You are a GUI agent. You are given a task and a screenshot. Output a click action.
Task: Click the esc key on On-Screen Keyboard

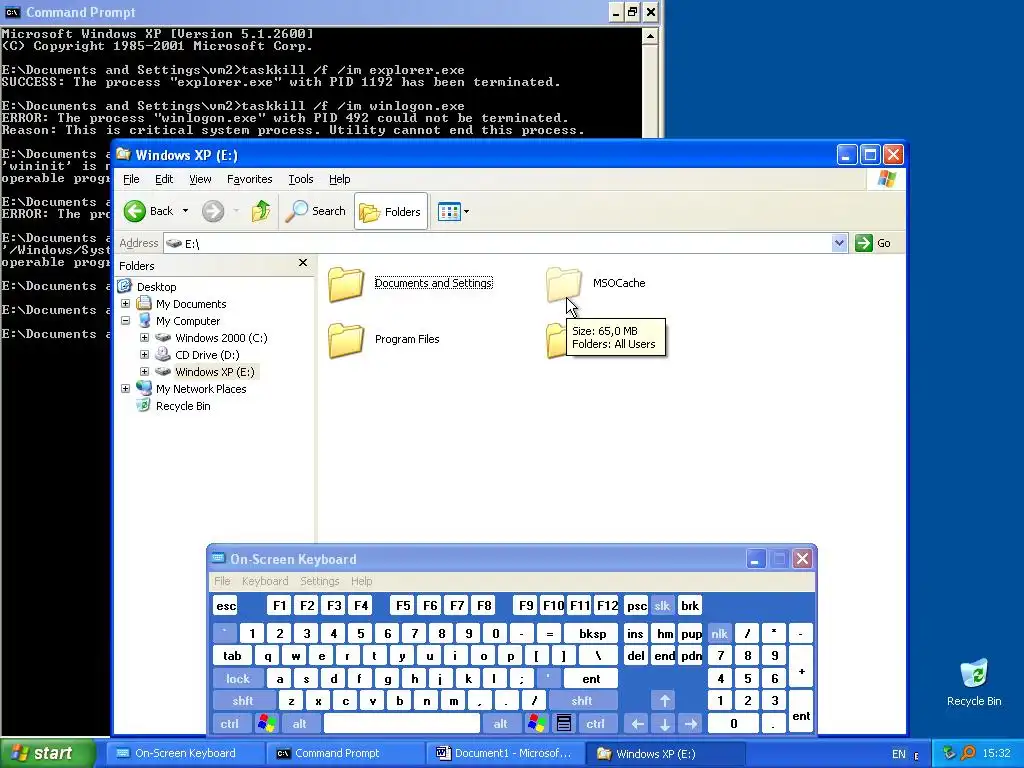click(226, 606)
